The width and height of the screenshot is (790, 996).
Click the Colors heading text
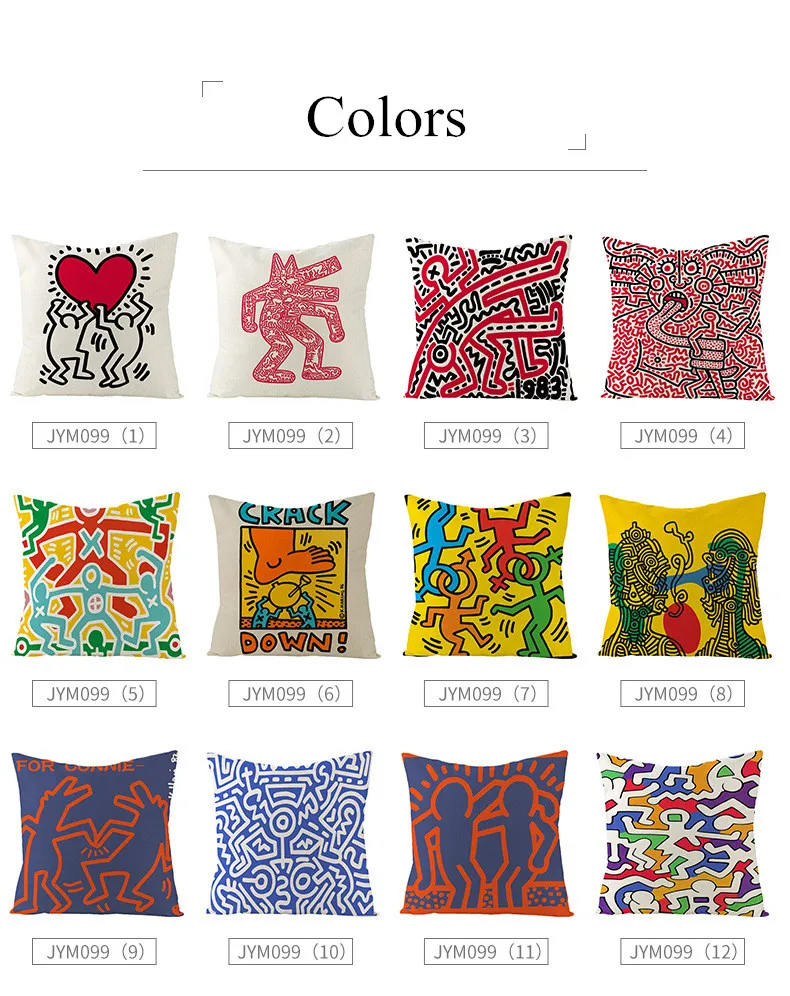click(386, 117)
